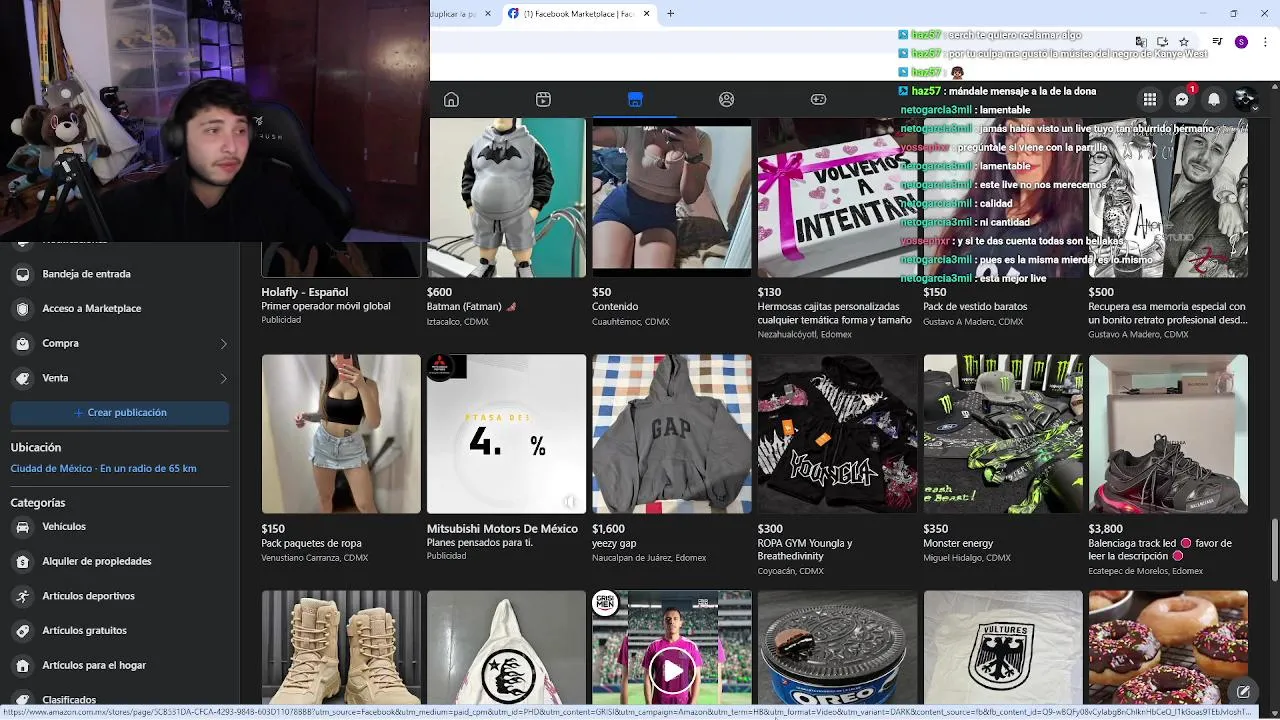This screenshot has height=720, width=1280.
Task: Bookmark this page with star icon
Action: click(1184, 42)
